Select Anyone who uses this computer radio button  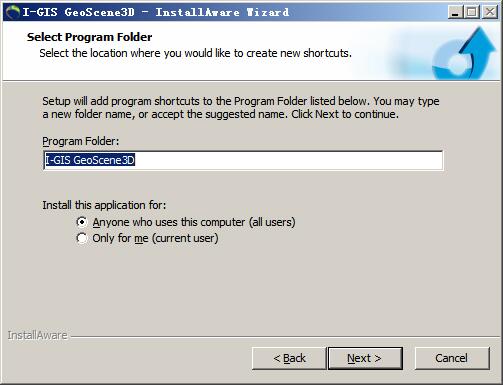tap(82, 222)
